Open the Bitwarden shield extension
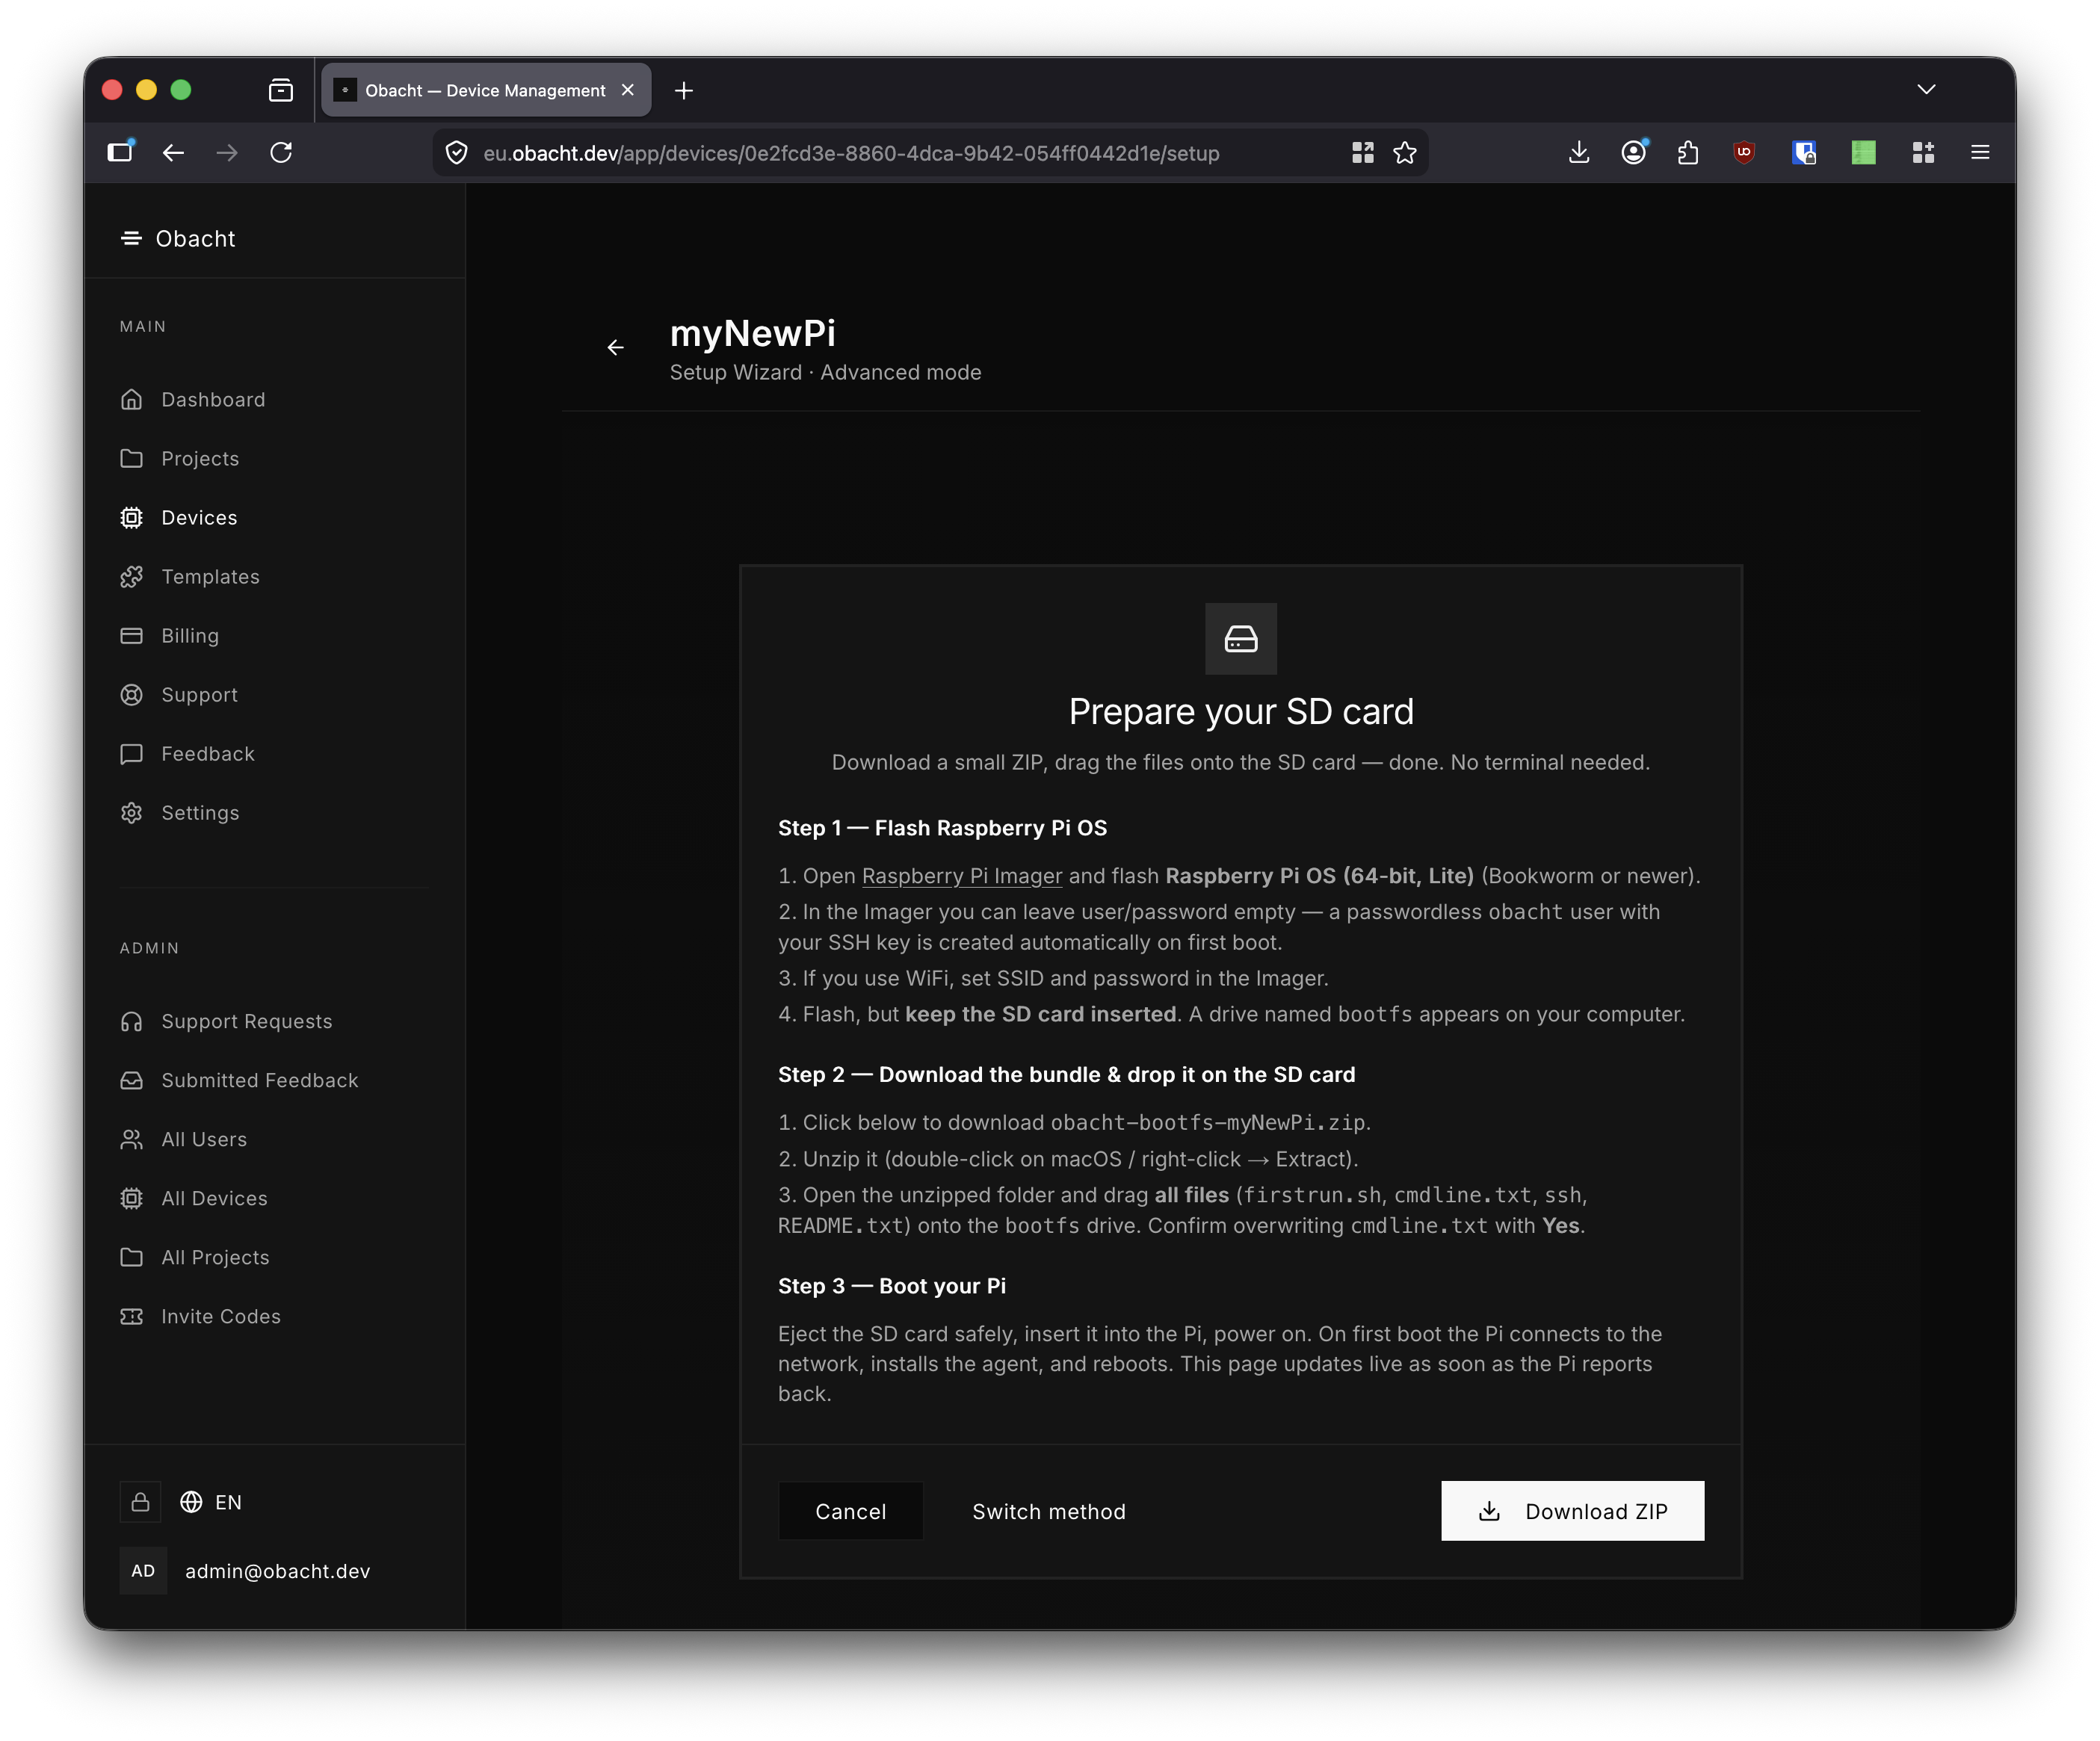 (1804, 152)
